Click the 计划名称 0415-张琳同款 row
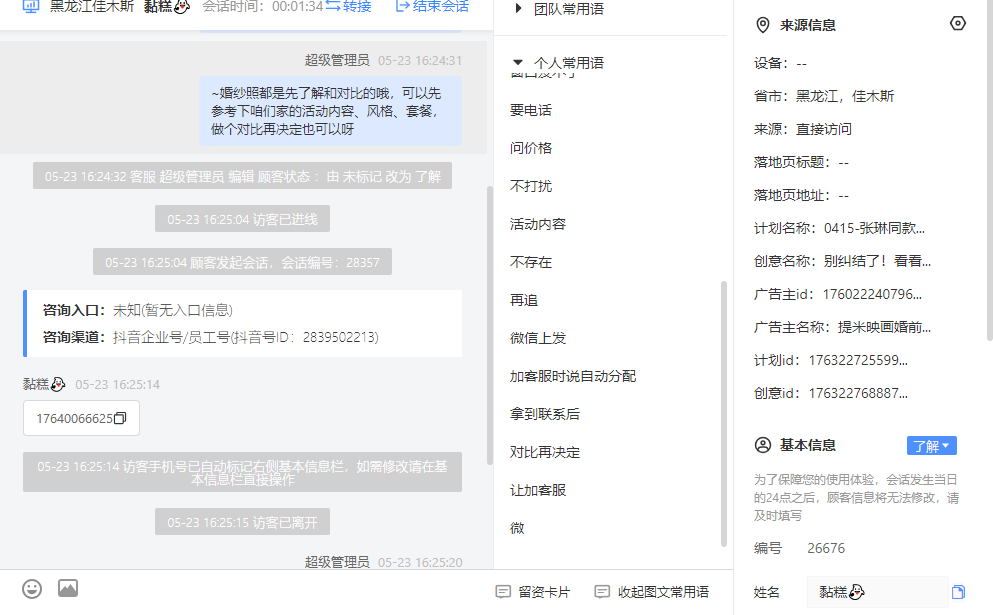This screenshot has width=993, height=615. 839,228
